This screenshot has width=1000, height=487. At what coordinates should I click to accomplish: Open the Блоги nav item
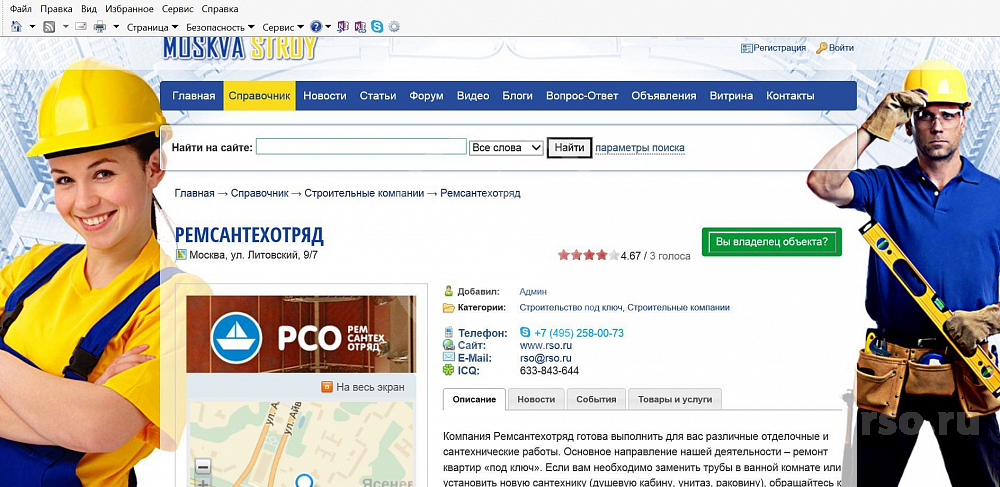coord(517,96)
